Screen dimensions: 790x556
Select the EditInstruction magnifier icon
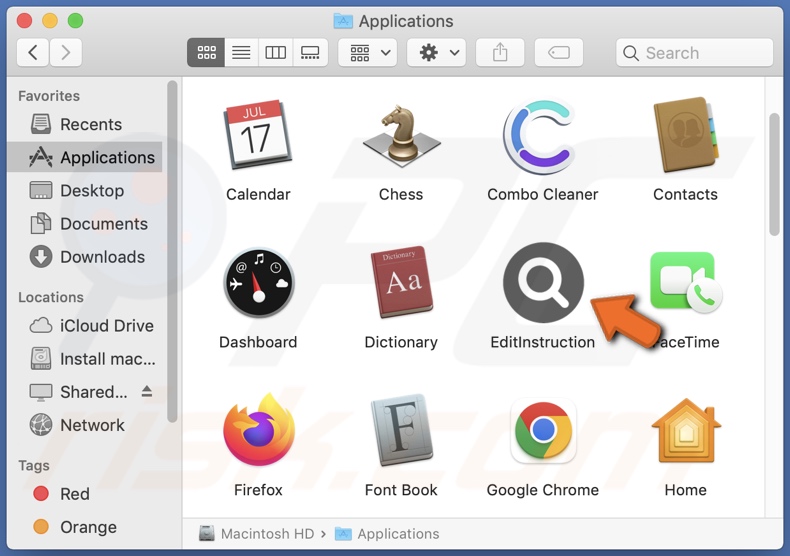(x=543, y=283)
